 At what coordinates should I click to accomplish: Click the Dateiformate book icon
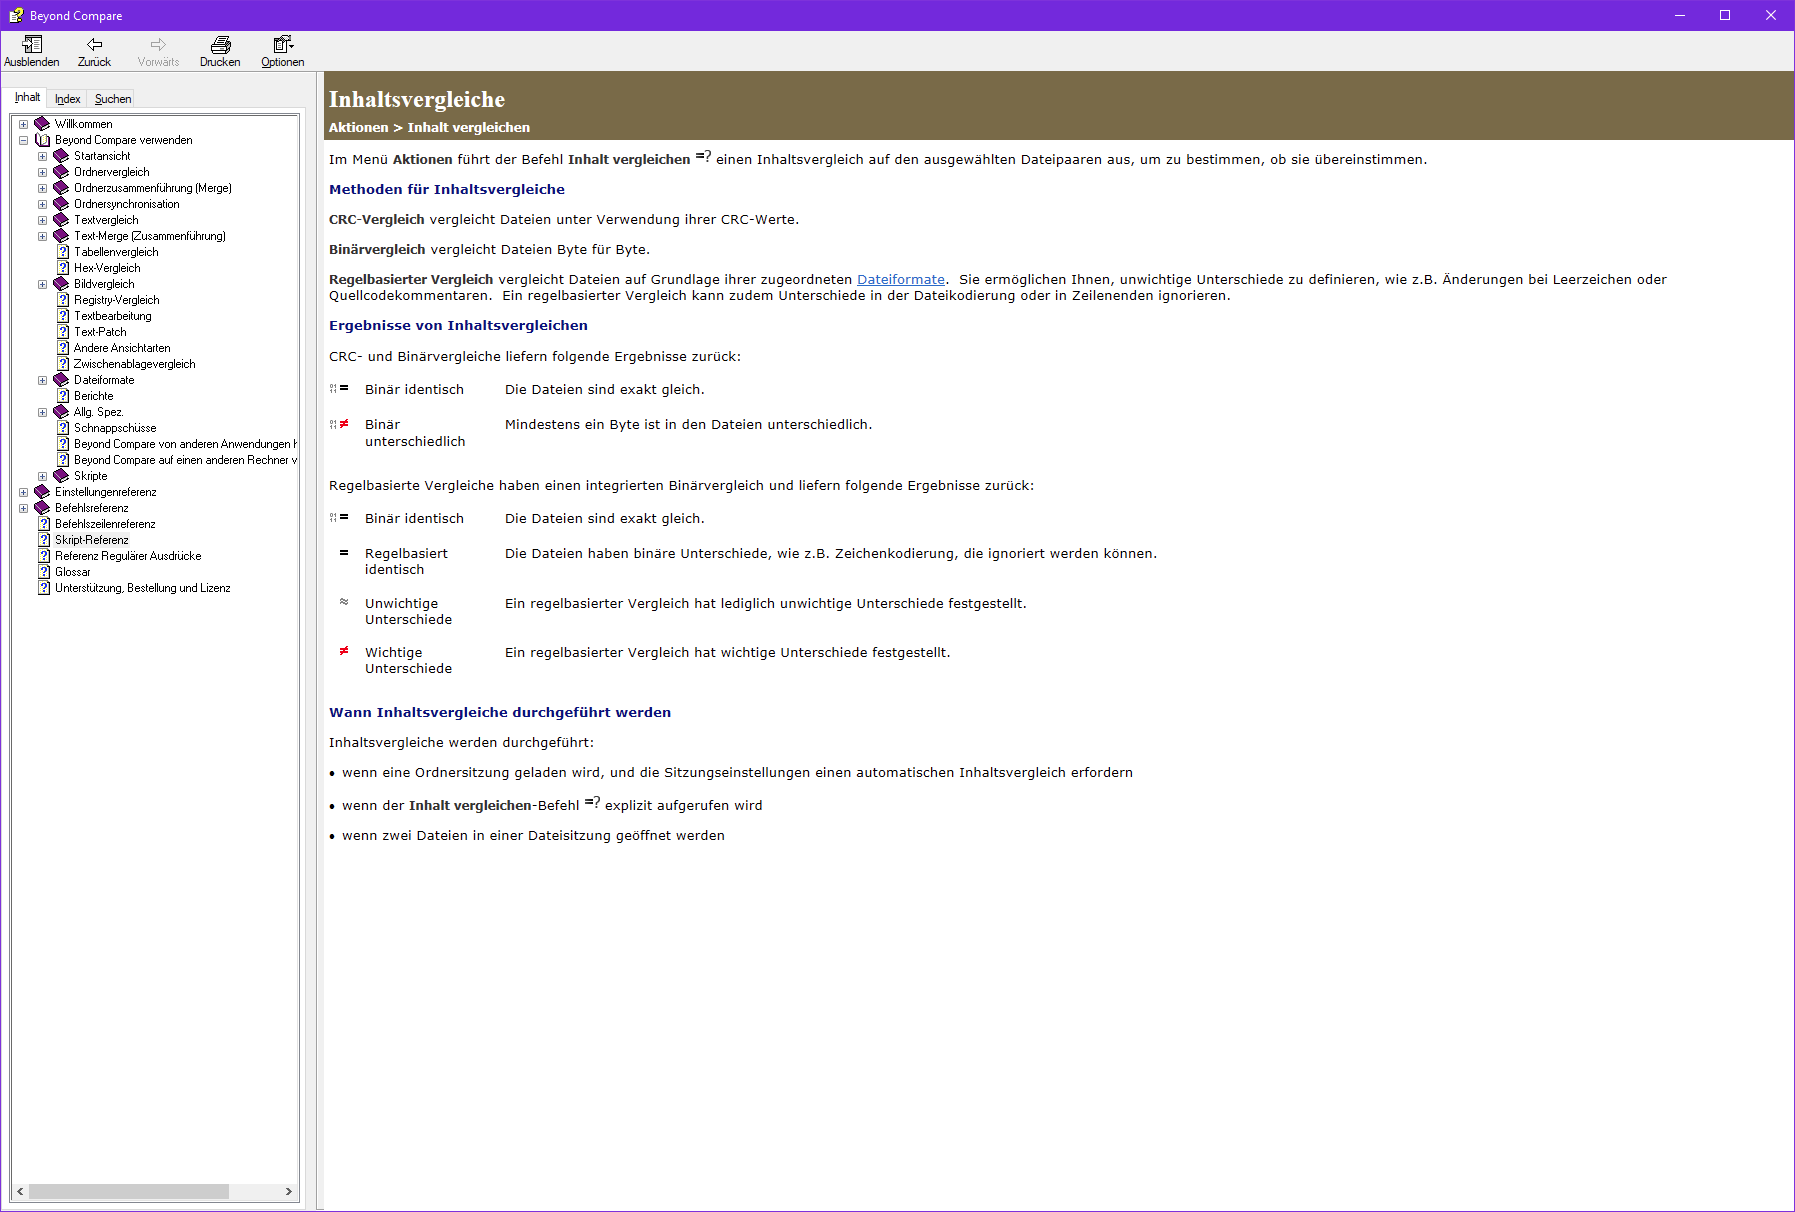point(61,380)
